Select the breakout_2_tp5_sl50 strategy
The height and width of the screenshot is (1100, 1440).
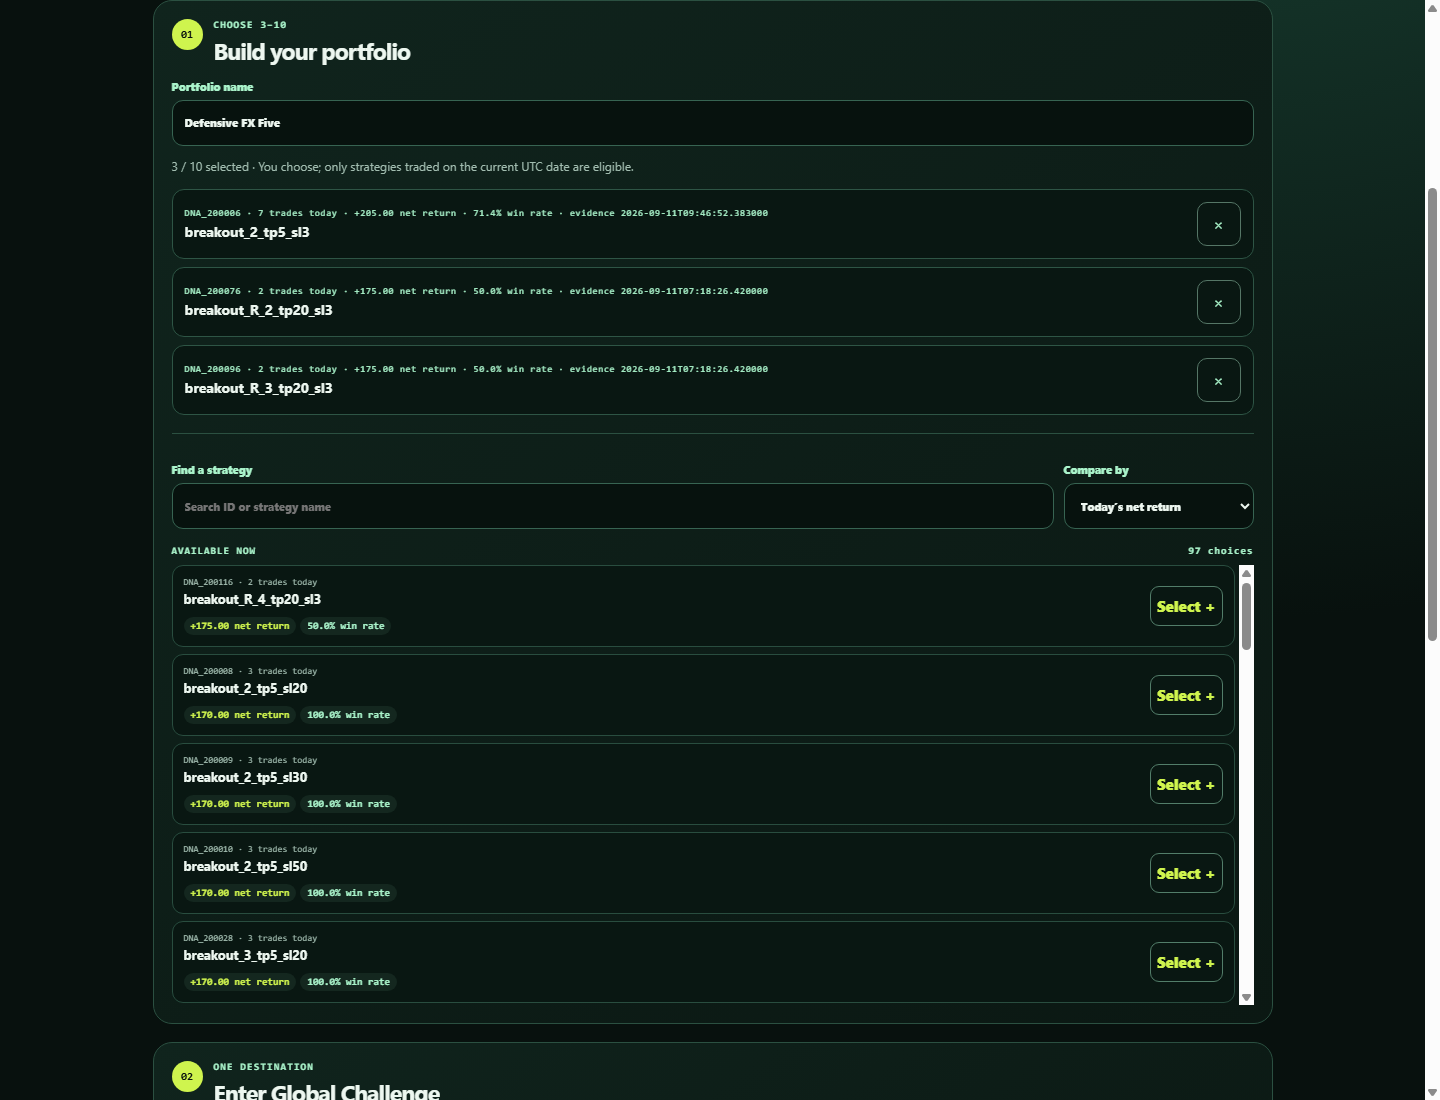pyautogui.click(x=1186, y=873)
